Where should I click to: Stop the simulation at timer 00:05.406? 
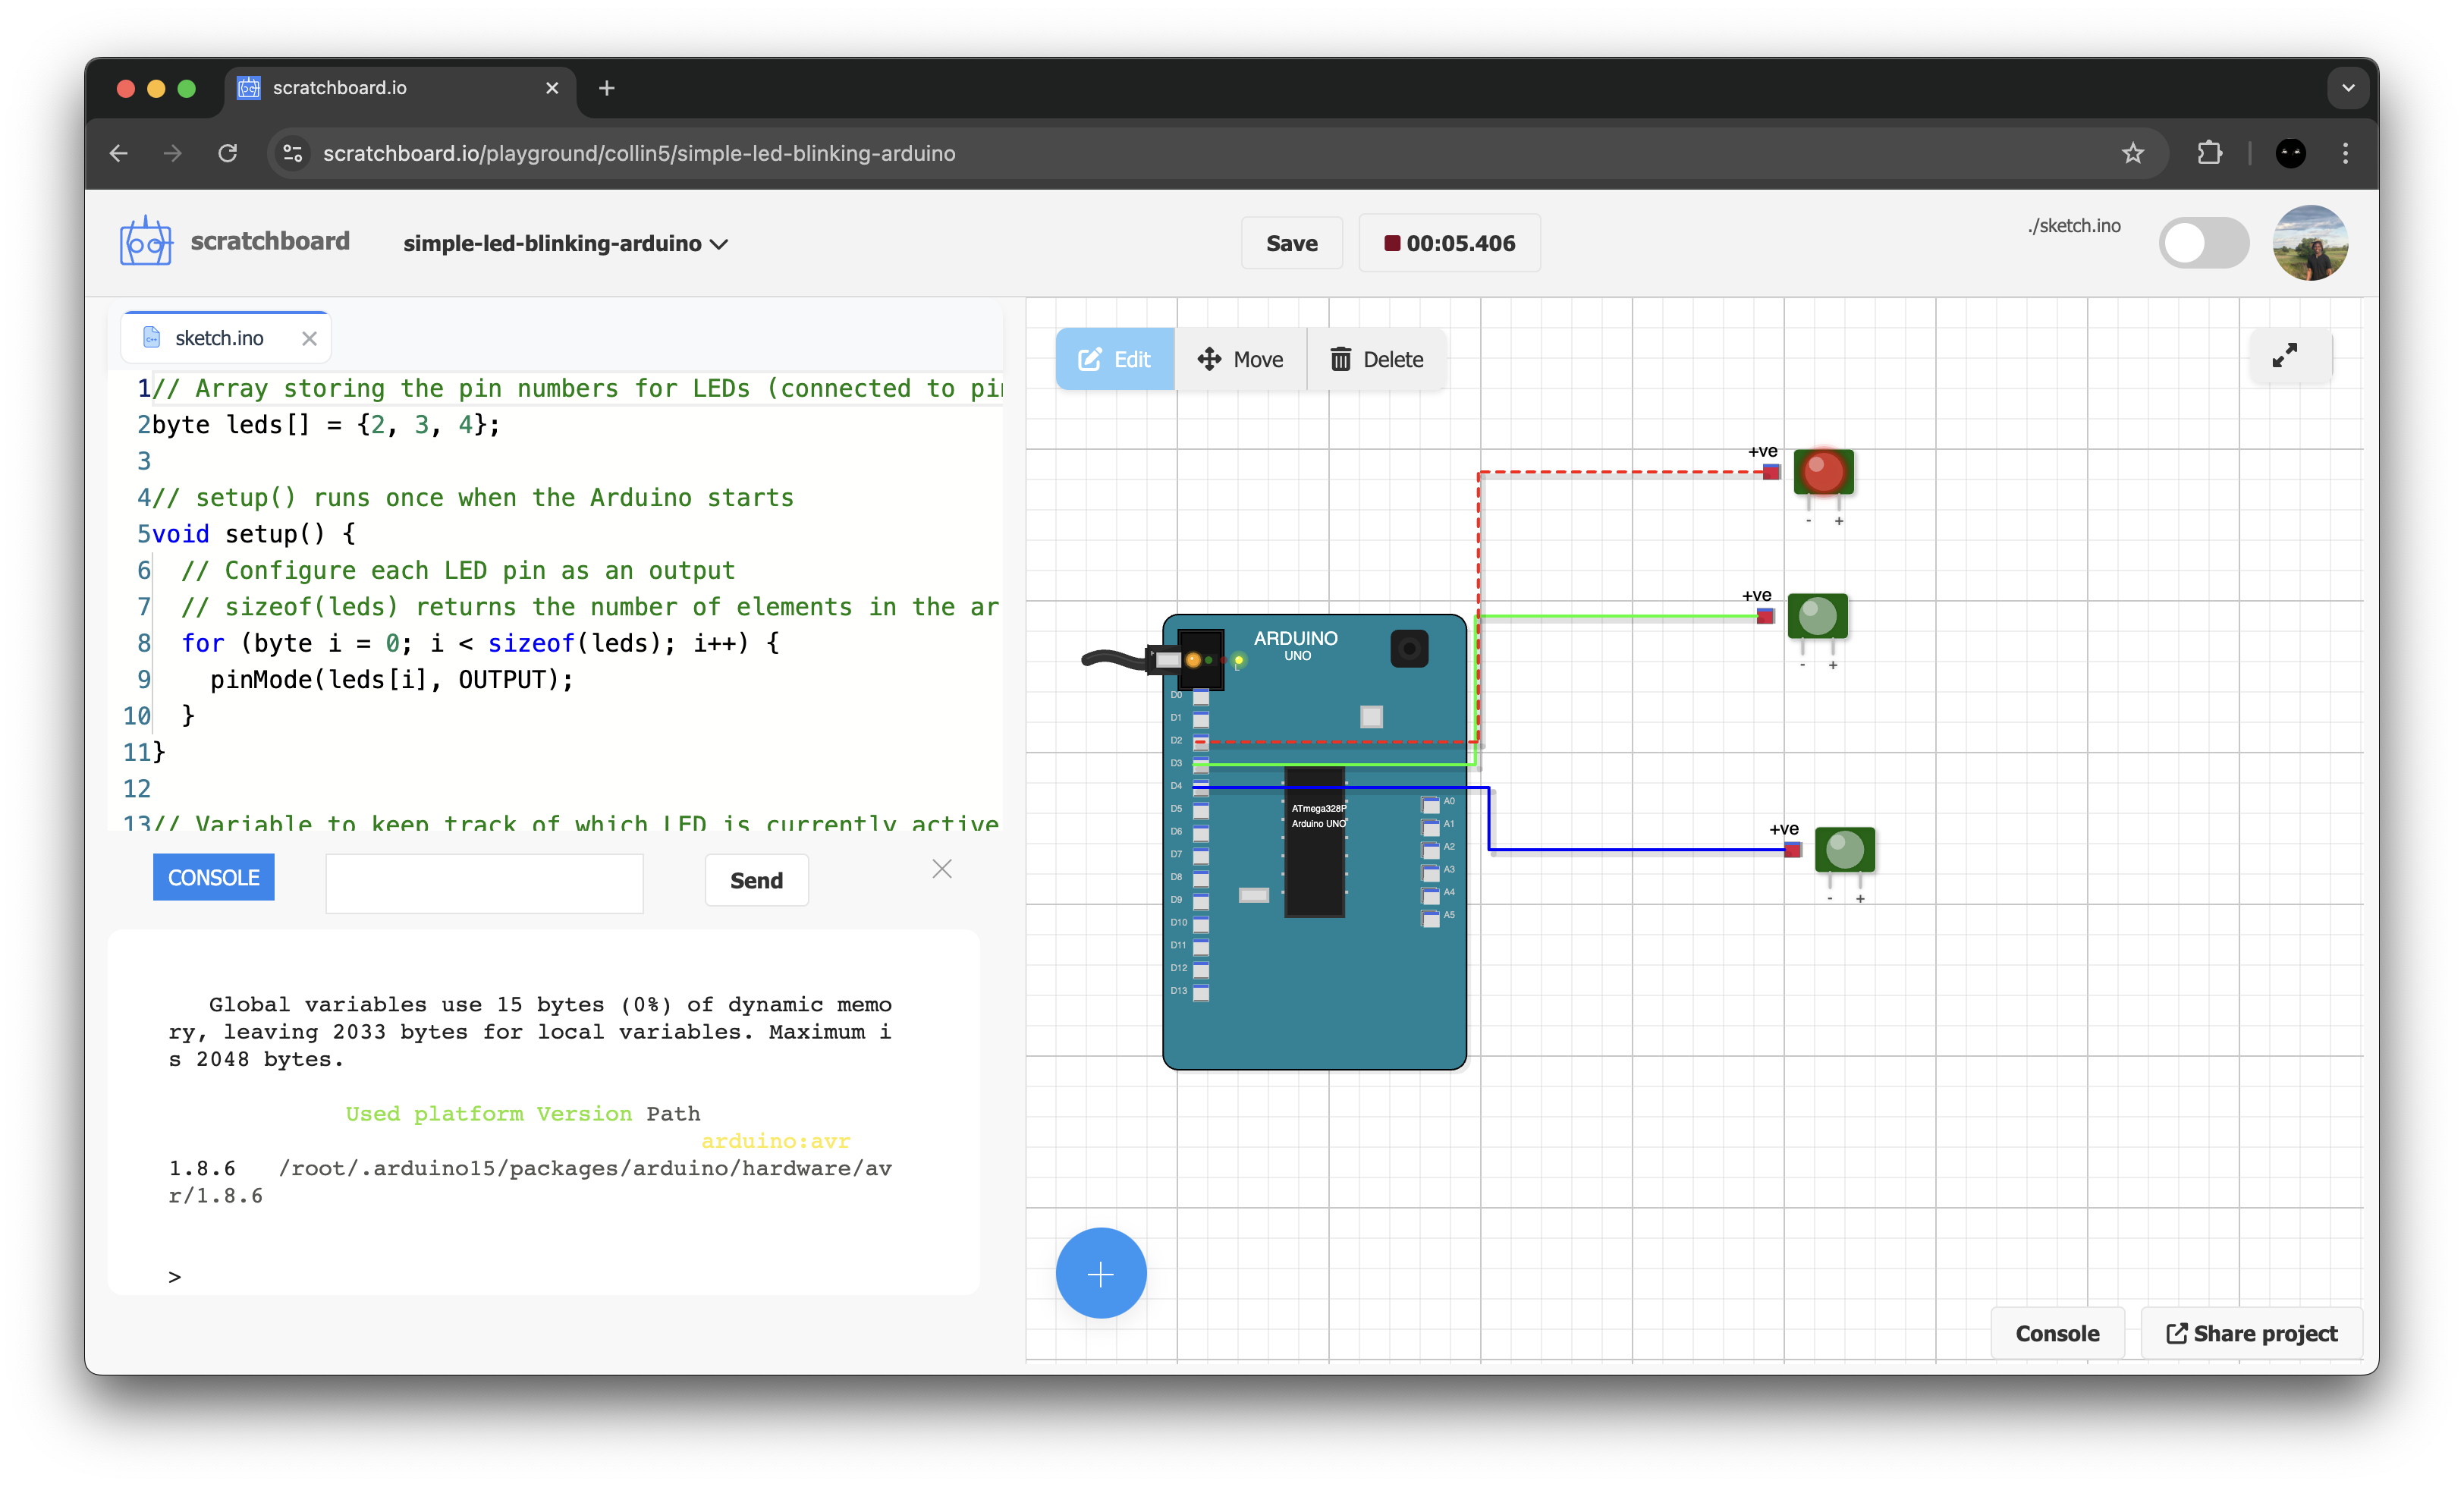pos(1448,243)
